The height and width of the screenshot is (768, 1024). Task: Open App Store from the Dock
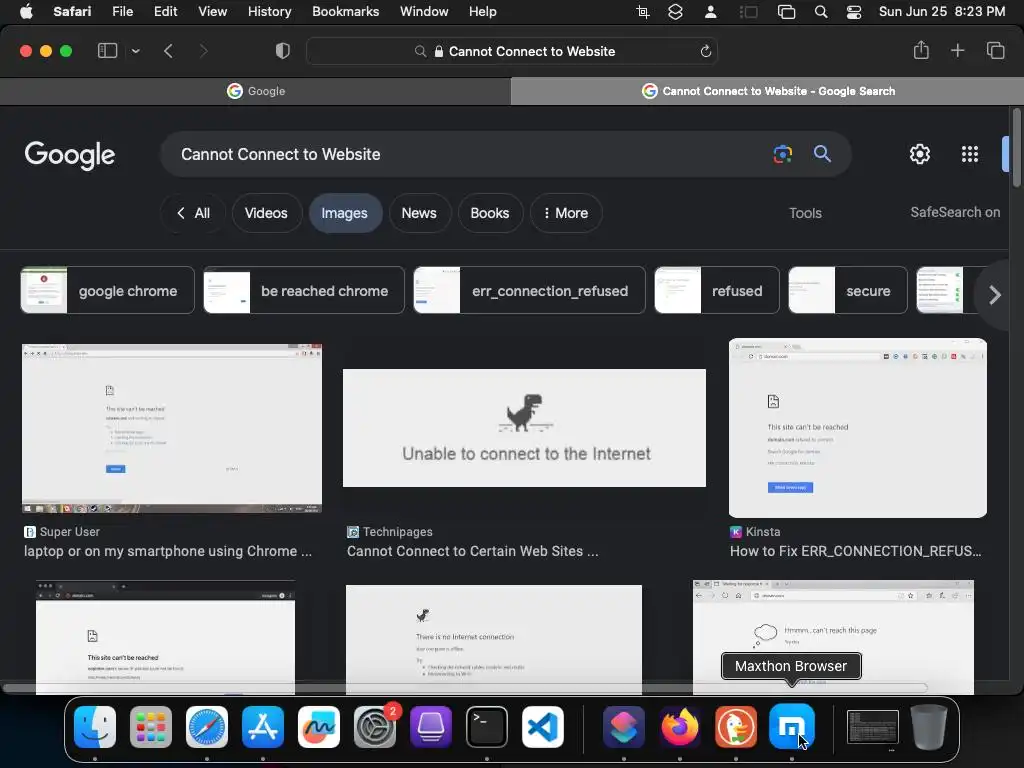click(263, 727)
